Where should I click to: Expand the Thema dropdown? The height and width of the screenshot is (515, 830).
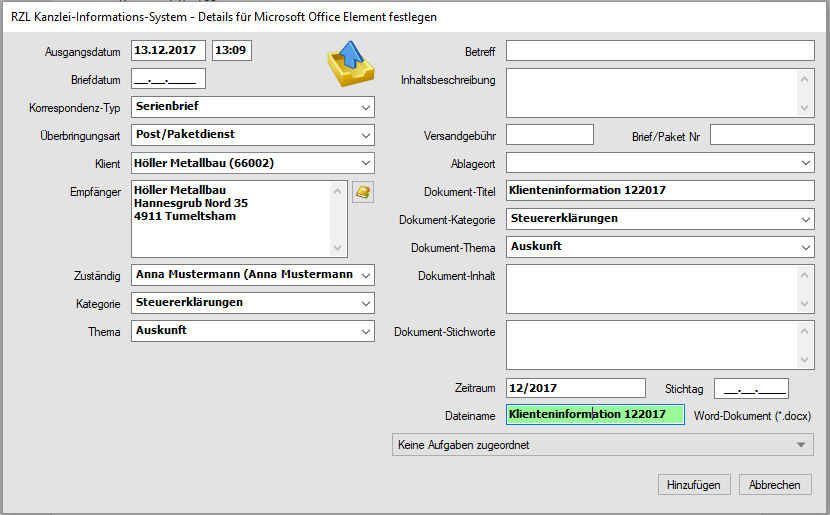click(365, 331)
